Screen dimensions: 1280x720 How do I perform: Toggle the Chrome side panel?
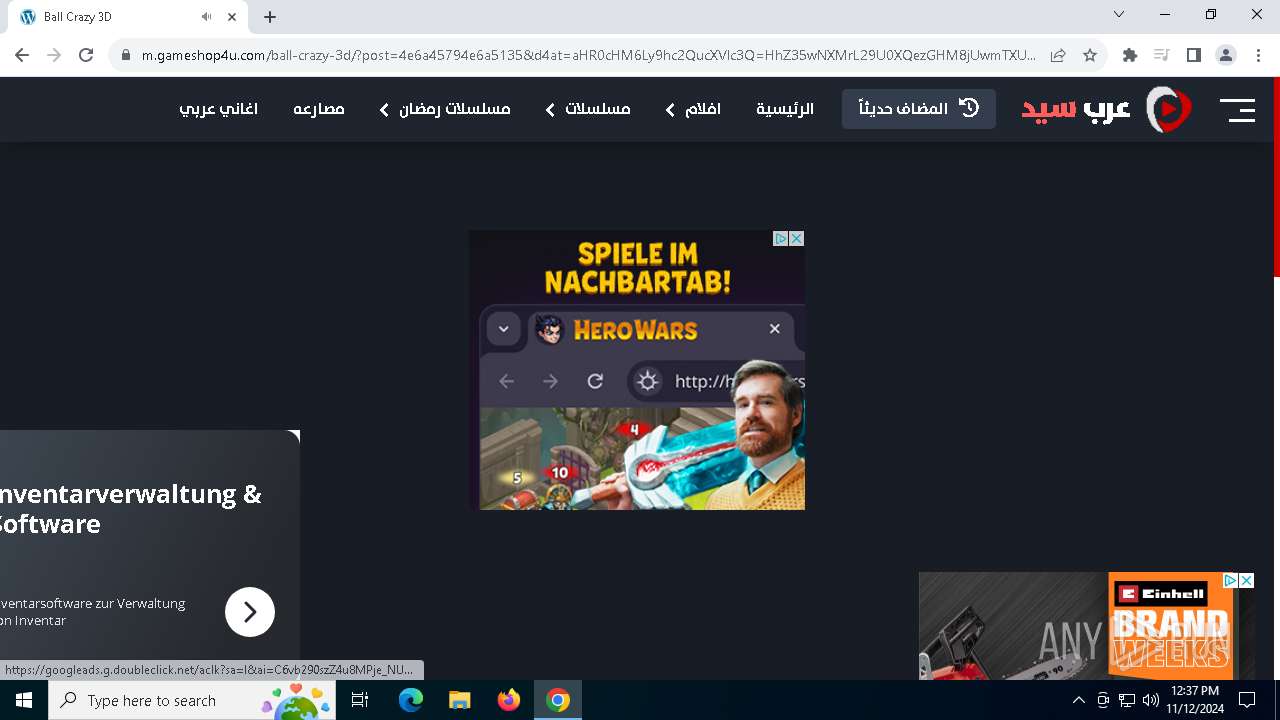1193,55
